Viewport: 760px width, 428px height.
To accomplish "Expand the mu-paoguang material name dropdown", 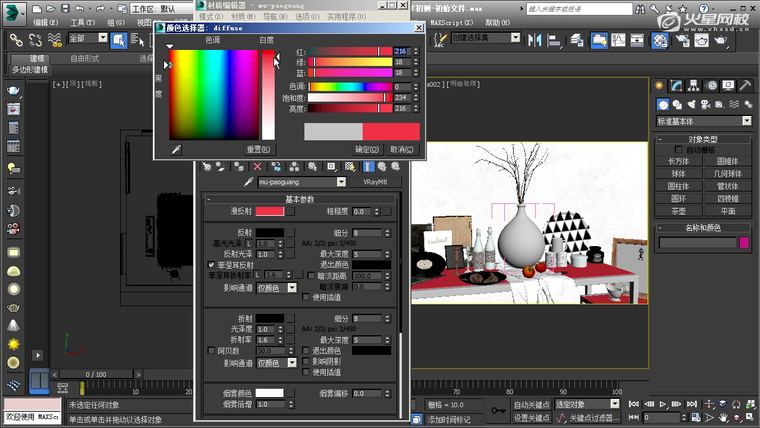I will (x=341, y=183).
